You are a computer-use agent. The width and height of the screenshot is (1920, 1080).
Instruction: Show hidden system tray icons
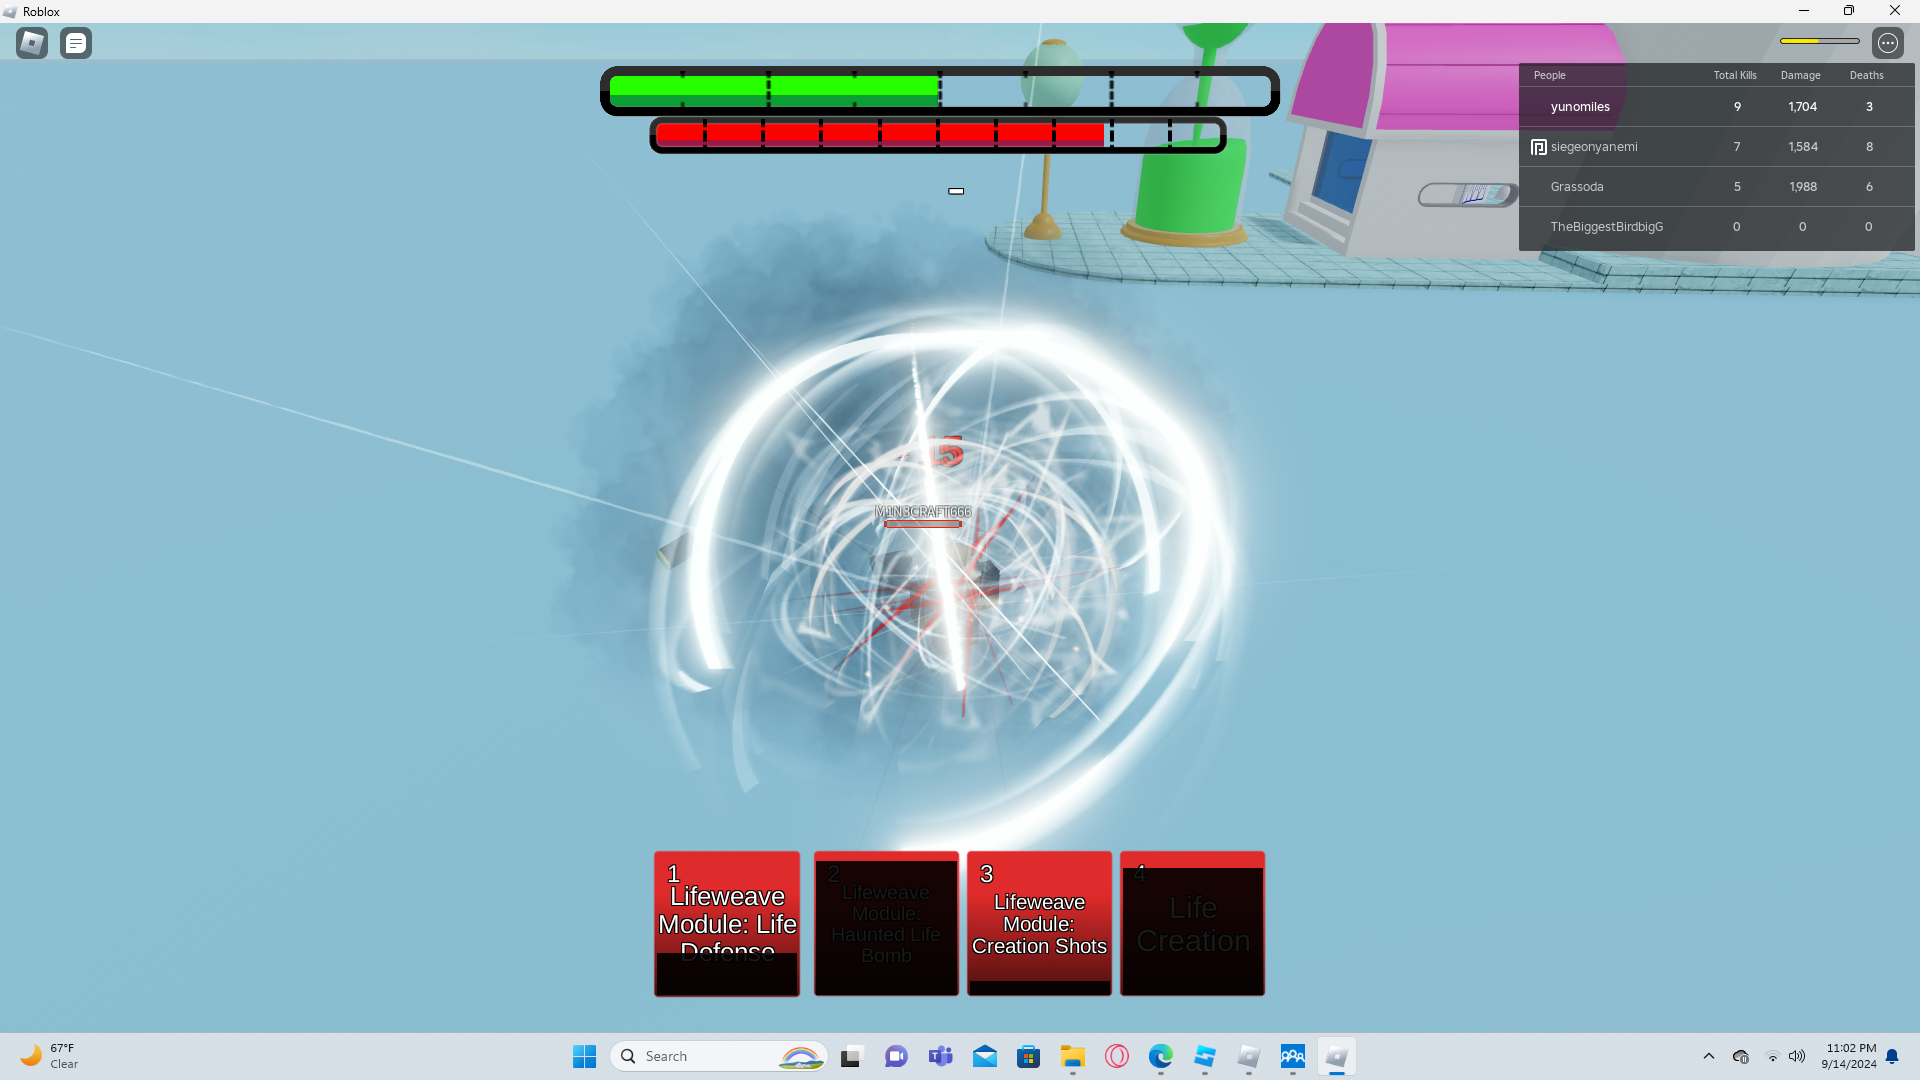point(1708,1056)
